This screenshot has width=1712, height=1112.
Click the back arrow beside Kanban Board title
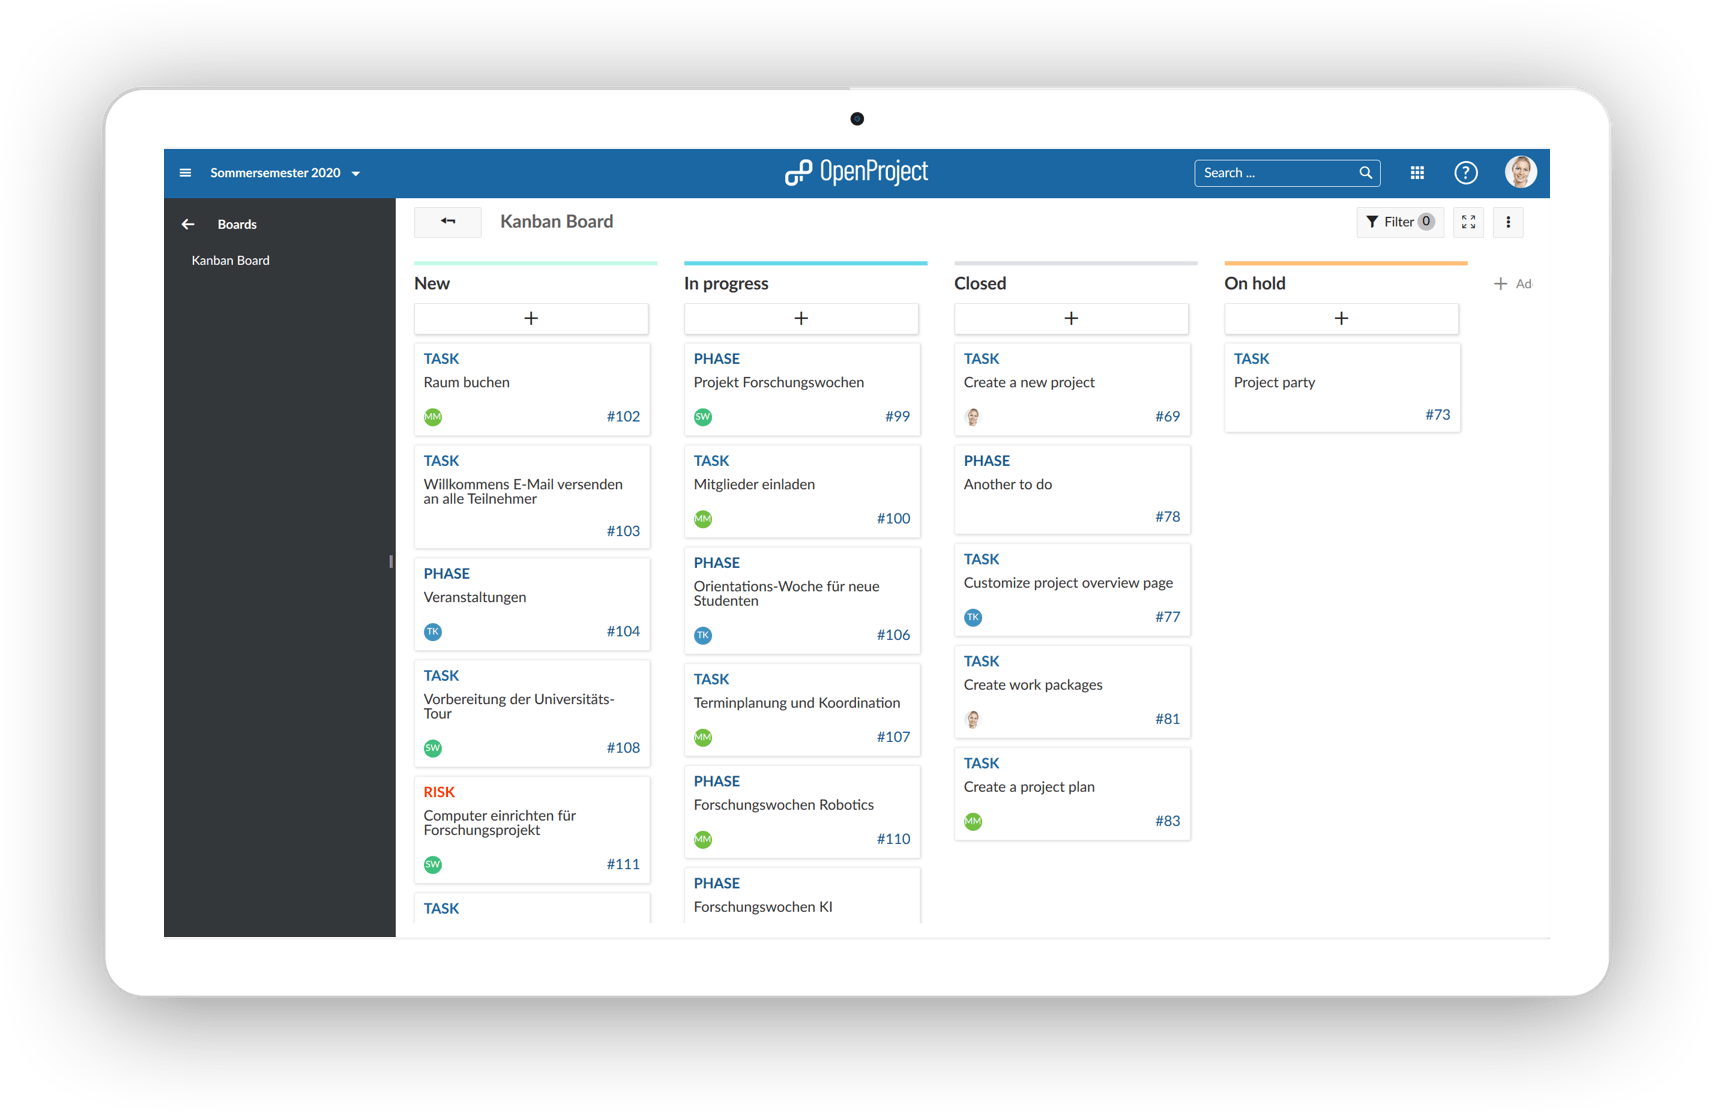(448, 222)
